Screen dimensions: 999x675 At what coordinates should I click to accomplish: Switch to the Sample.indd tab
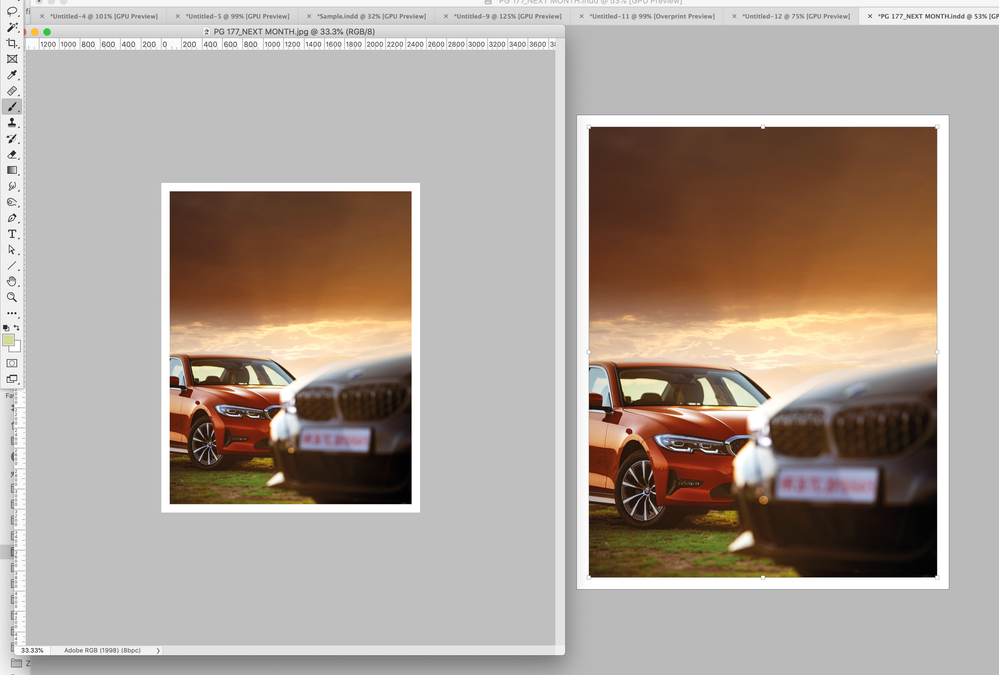tap(372, 16)
